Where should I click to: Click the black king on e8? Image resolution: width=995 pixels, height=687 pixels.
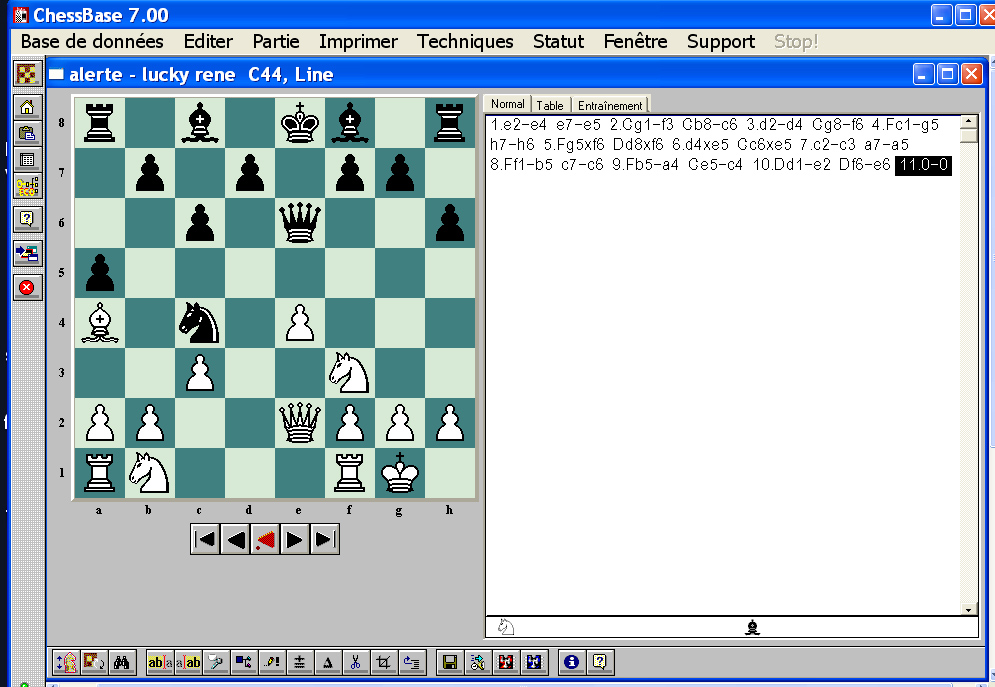pos(300,122)
